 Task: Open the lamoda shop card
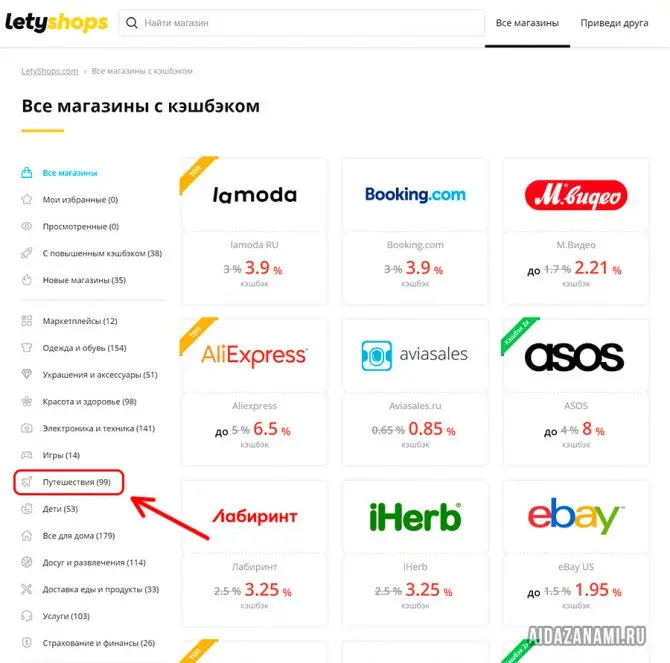(x=255, y=231)
